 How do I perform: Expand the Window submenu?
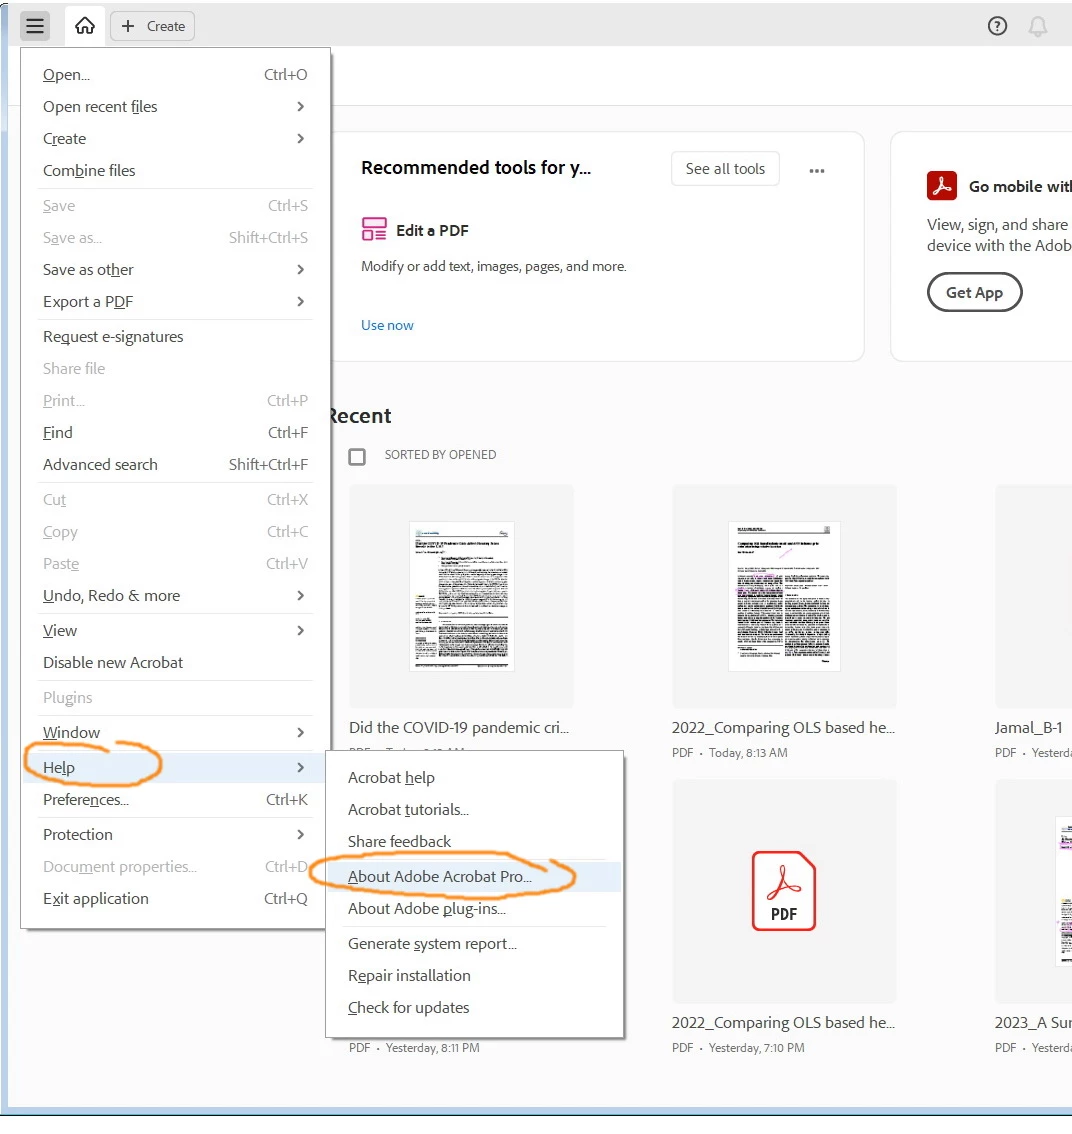[175, 733]
